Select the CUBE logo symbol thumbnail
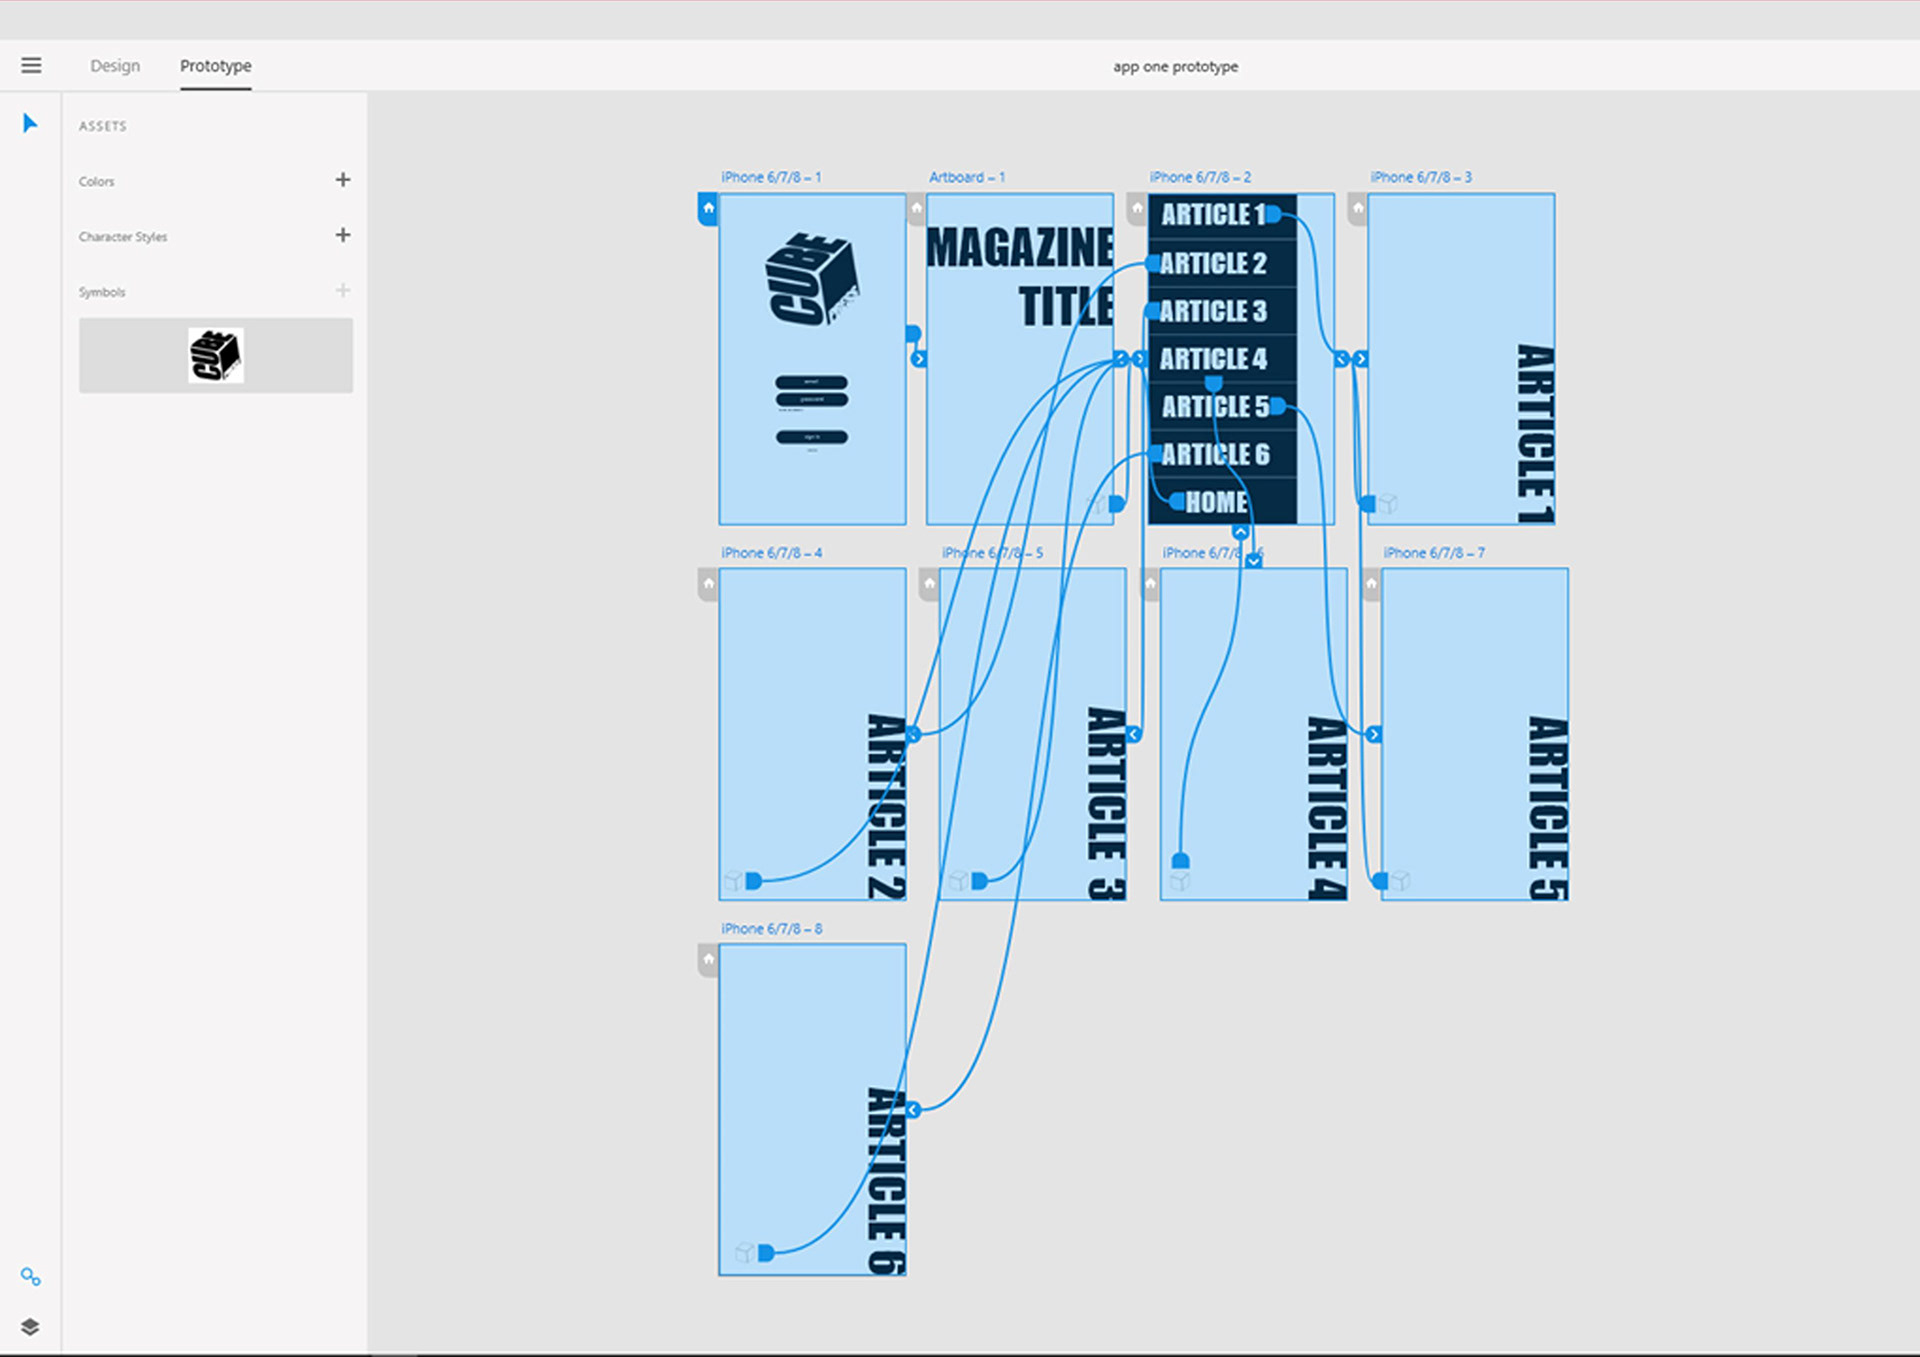The image size is (1920, 1357). (216, 355)
